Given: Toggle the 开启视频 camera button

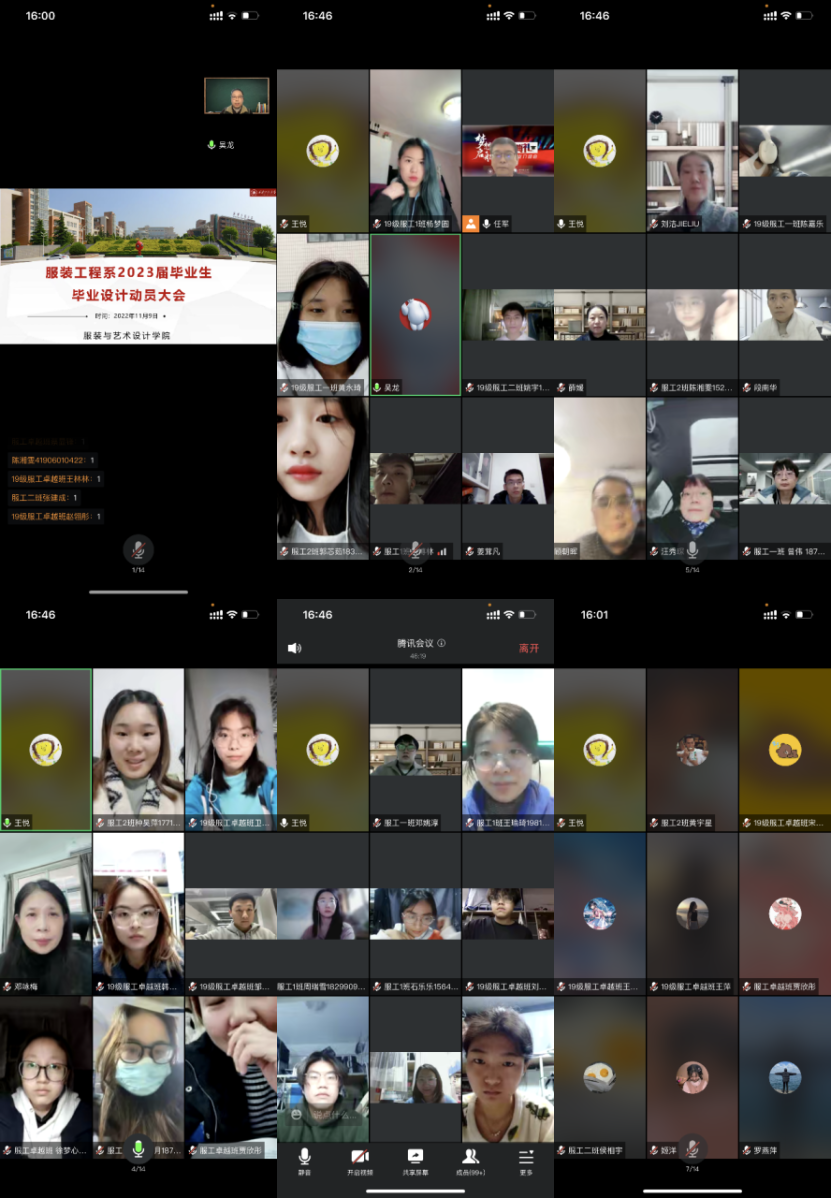Looking at the screenshot, I should pos(360,1158).
